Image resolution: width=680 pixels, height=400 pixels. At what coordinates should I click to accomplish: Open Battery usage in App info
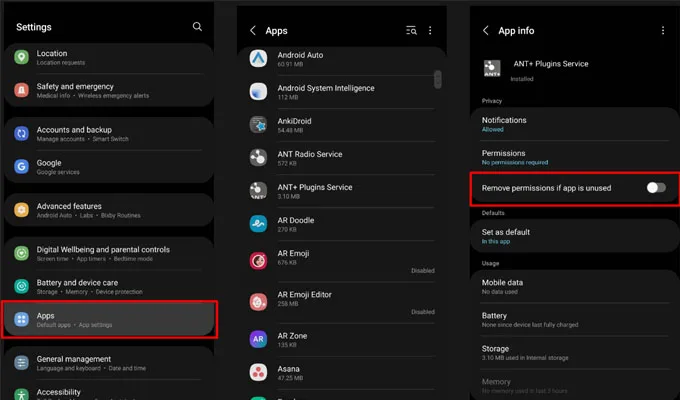tap(575, 320)
